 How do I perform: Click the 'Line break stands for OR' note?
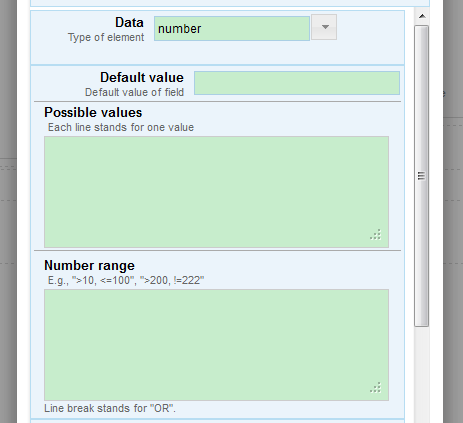[110, 408]
